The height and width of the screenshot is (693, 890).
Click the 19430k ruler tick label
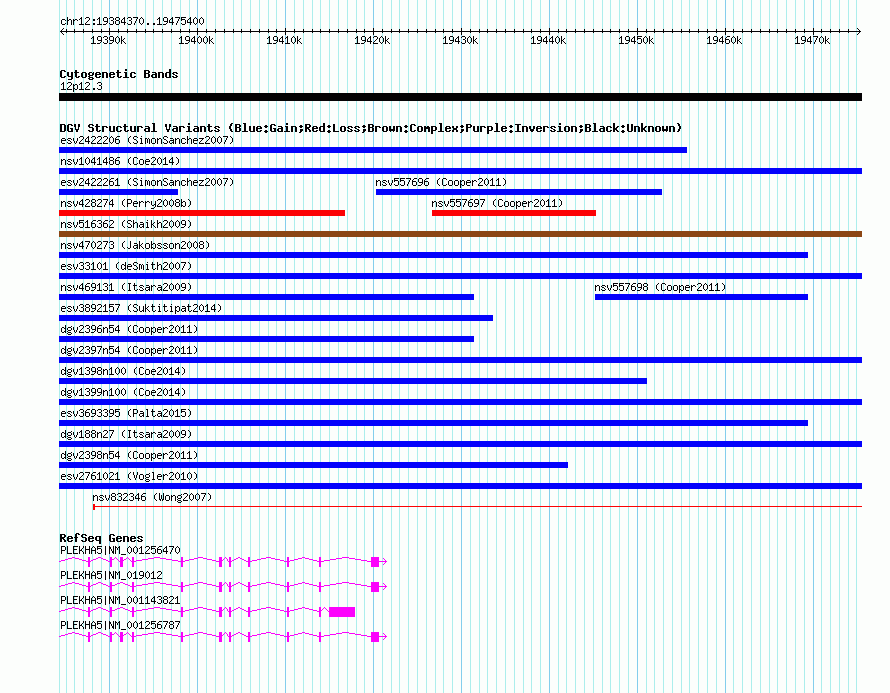pos(460,41)
